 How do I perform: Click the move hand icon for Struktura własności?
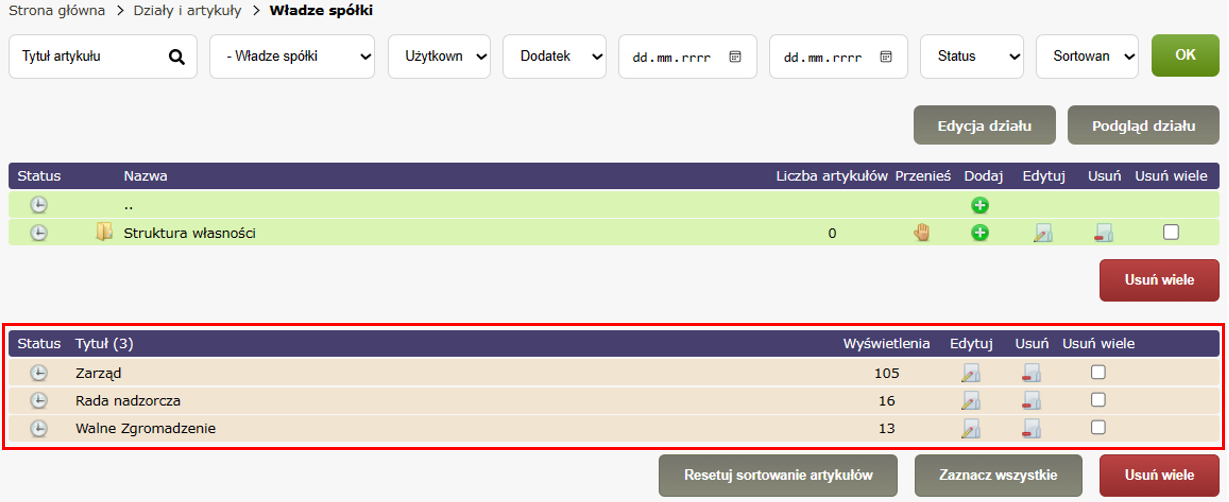[x=921, y=233]
